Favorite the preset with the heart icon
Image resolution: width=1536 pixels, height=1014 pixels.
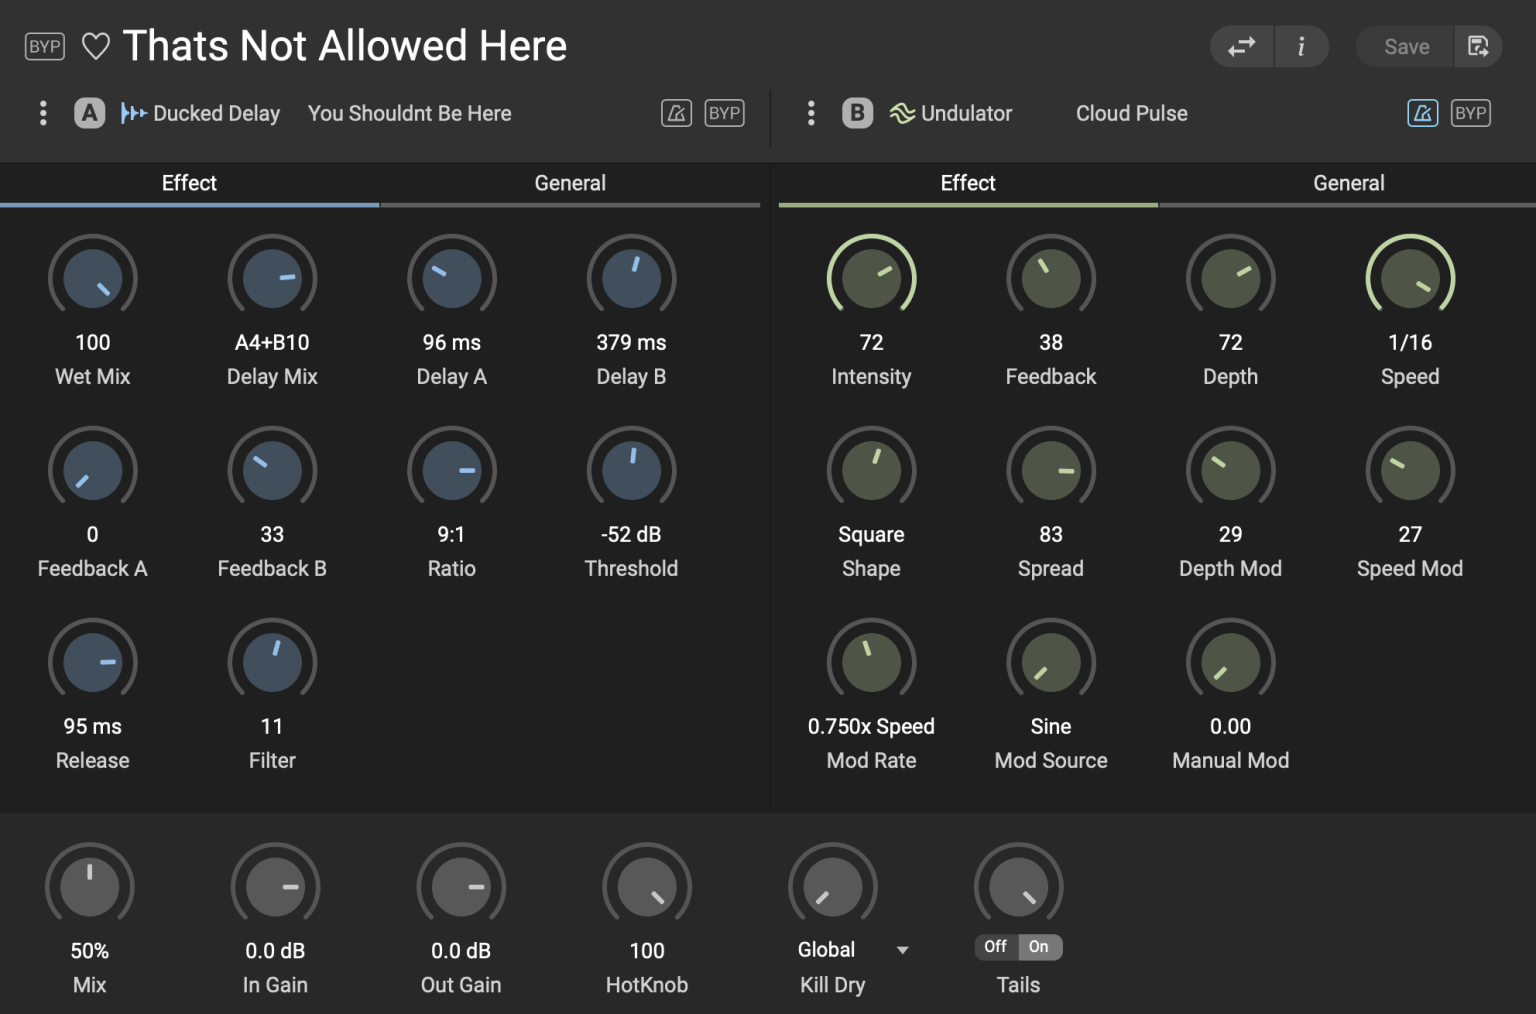(96, 47)
